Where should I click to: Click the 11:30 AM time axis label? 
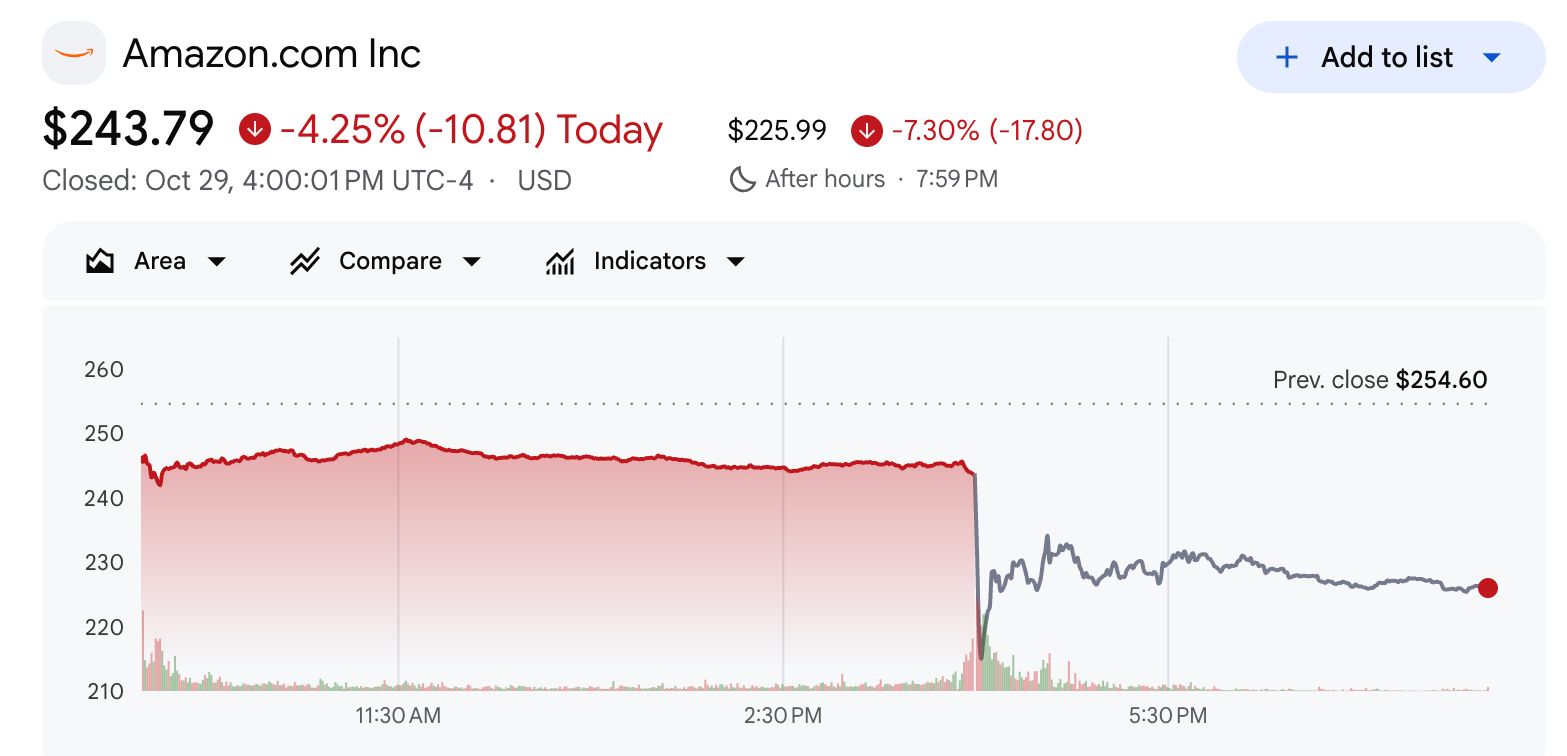click(398, 716)
